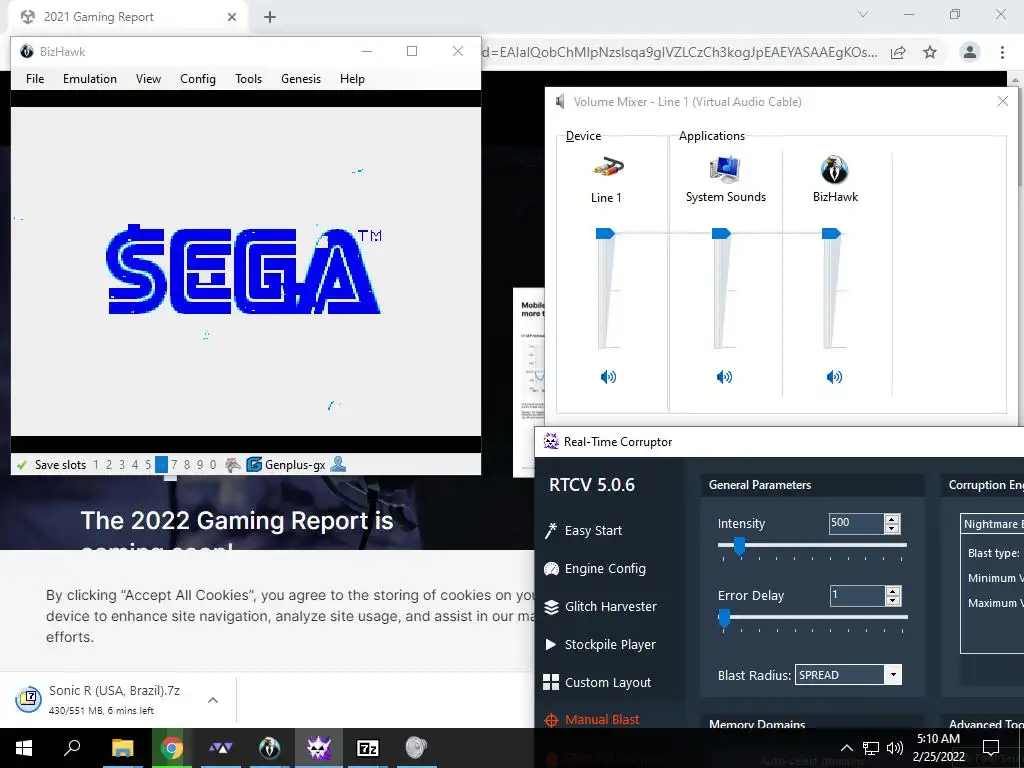Viewport: 1024px width, 768px height.
Task: Click the Line 1 volume slider handle
Action: click(605, 233)
